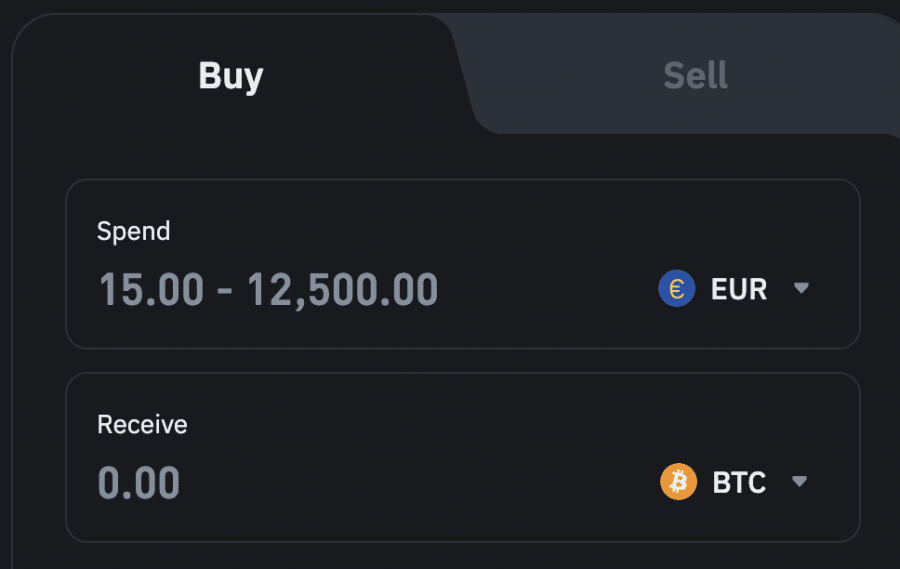Screen dimensions: 900x569
Task: Click the dash between spend limits
Action: click(224, 291)
